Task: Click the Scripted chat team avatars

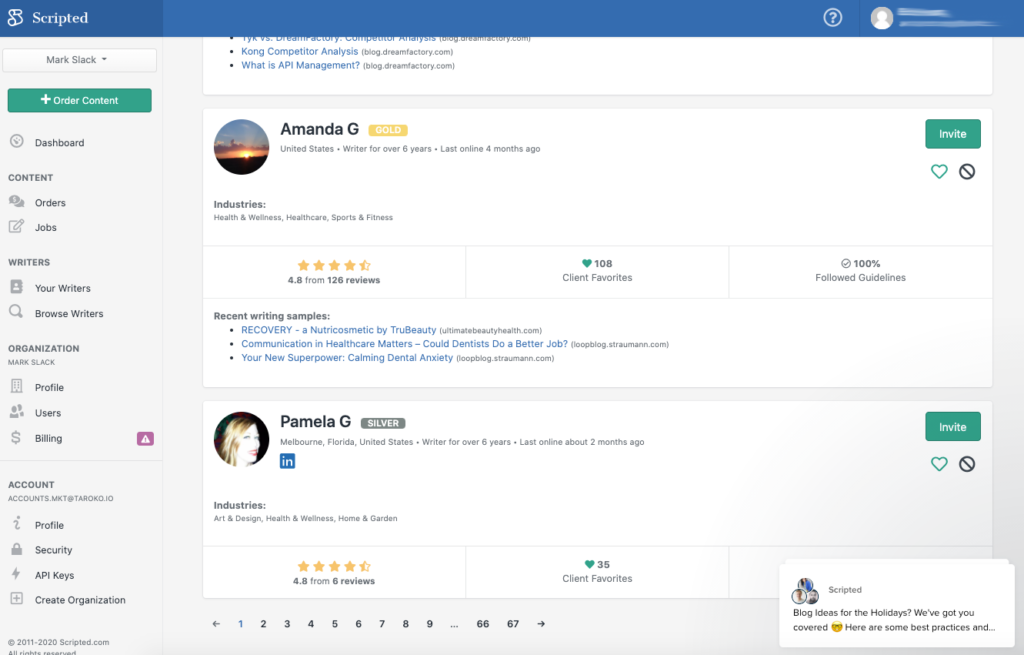Action: [805, 590]
